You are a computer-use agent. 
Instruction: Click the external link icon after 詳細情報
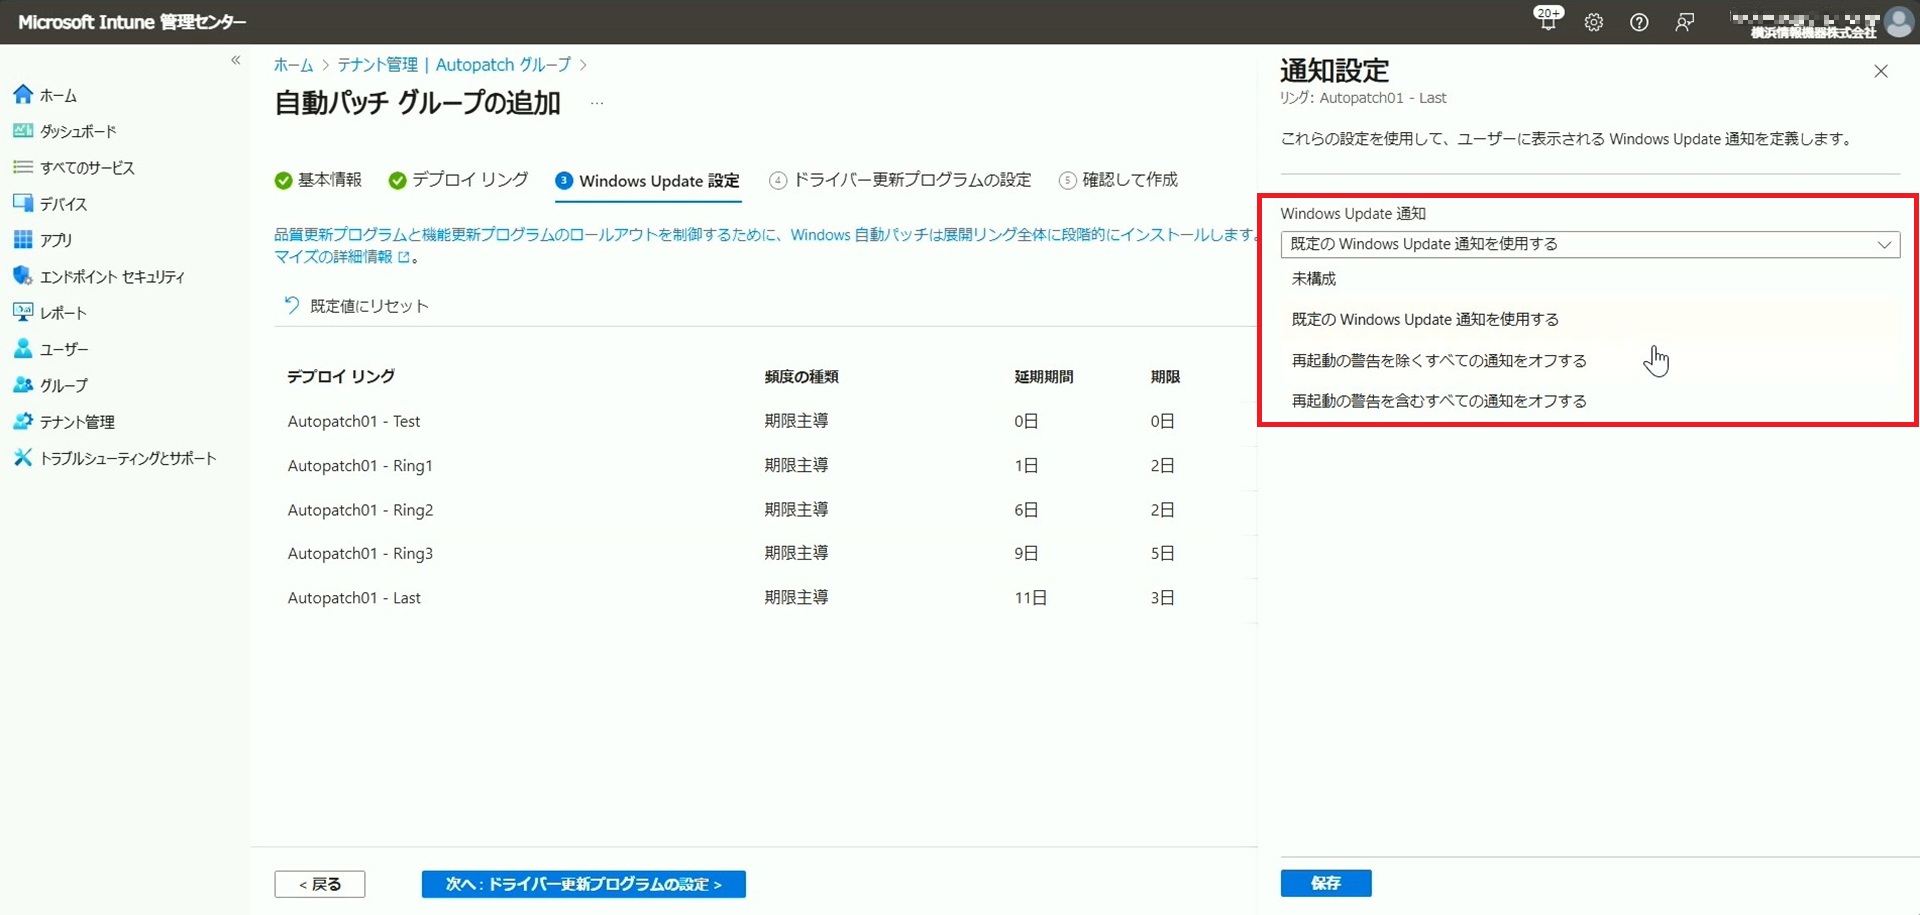(x=404, y=257)
